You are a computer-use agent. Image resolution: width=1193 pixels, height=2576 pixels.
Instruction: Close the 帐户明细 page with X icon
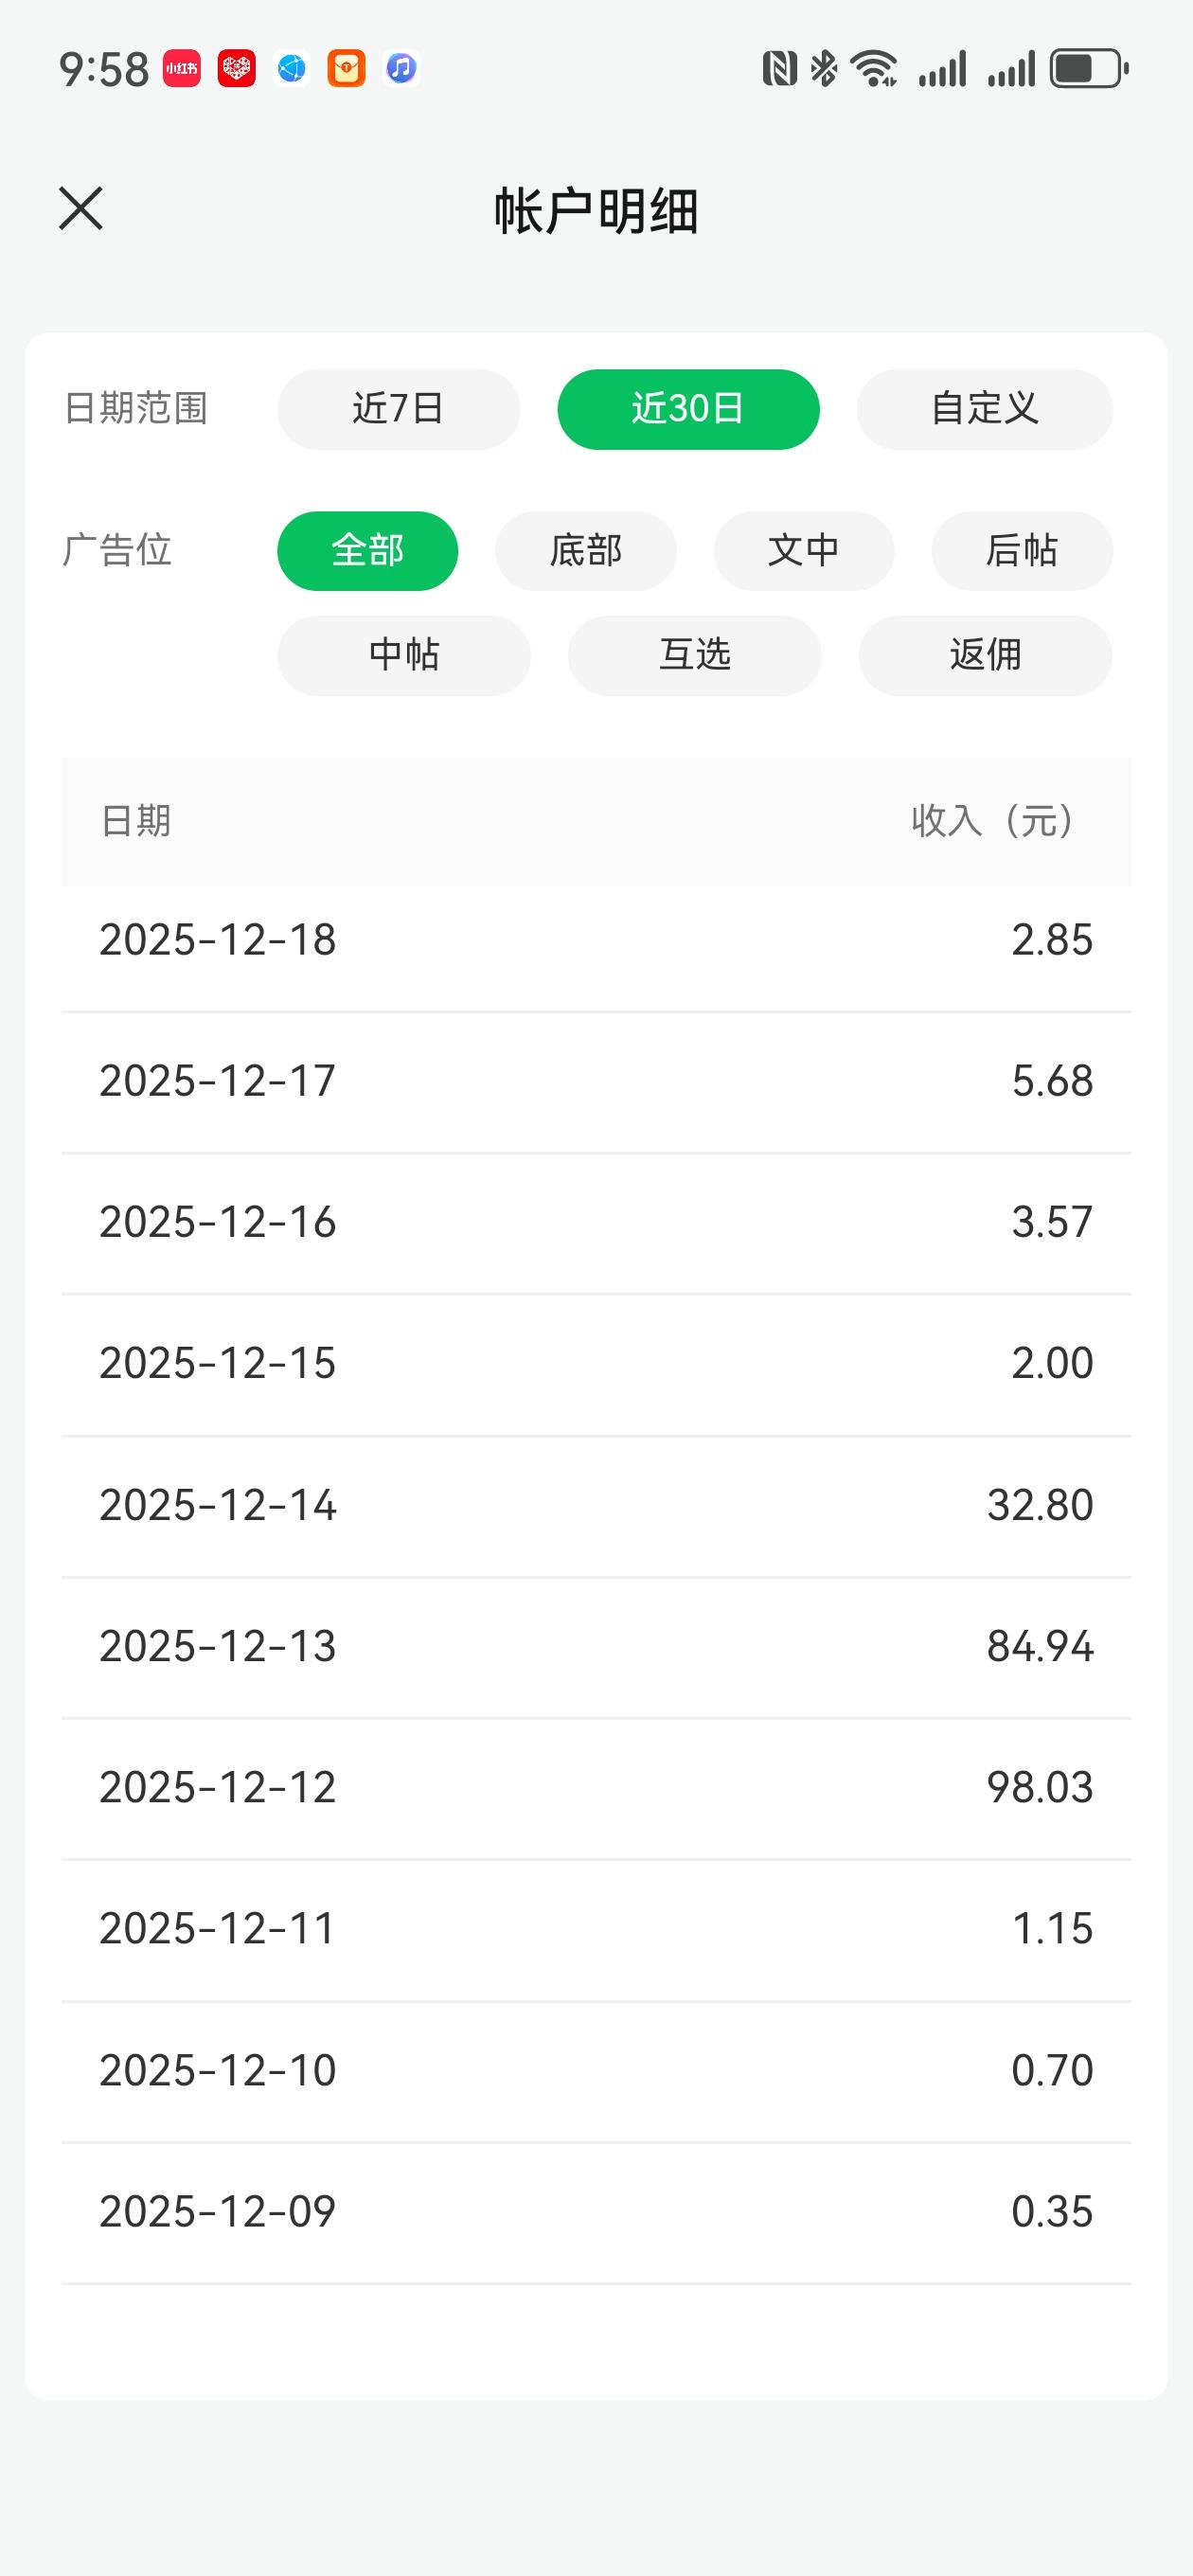pyautogui.click(x=81, y=209)
